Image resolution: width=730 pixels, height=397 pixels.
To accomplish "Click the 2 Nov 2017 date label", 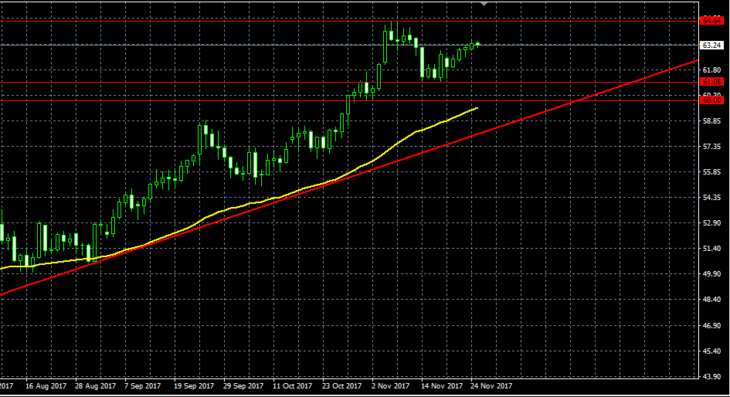I will 390,386.
